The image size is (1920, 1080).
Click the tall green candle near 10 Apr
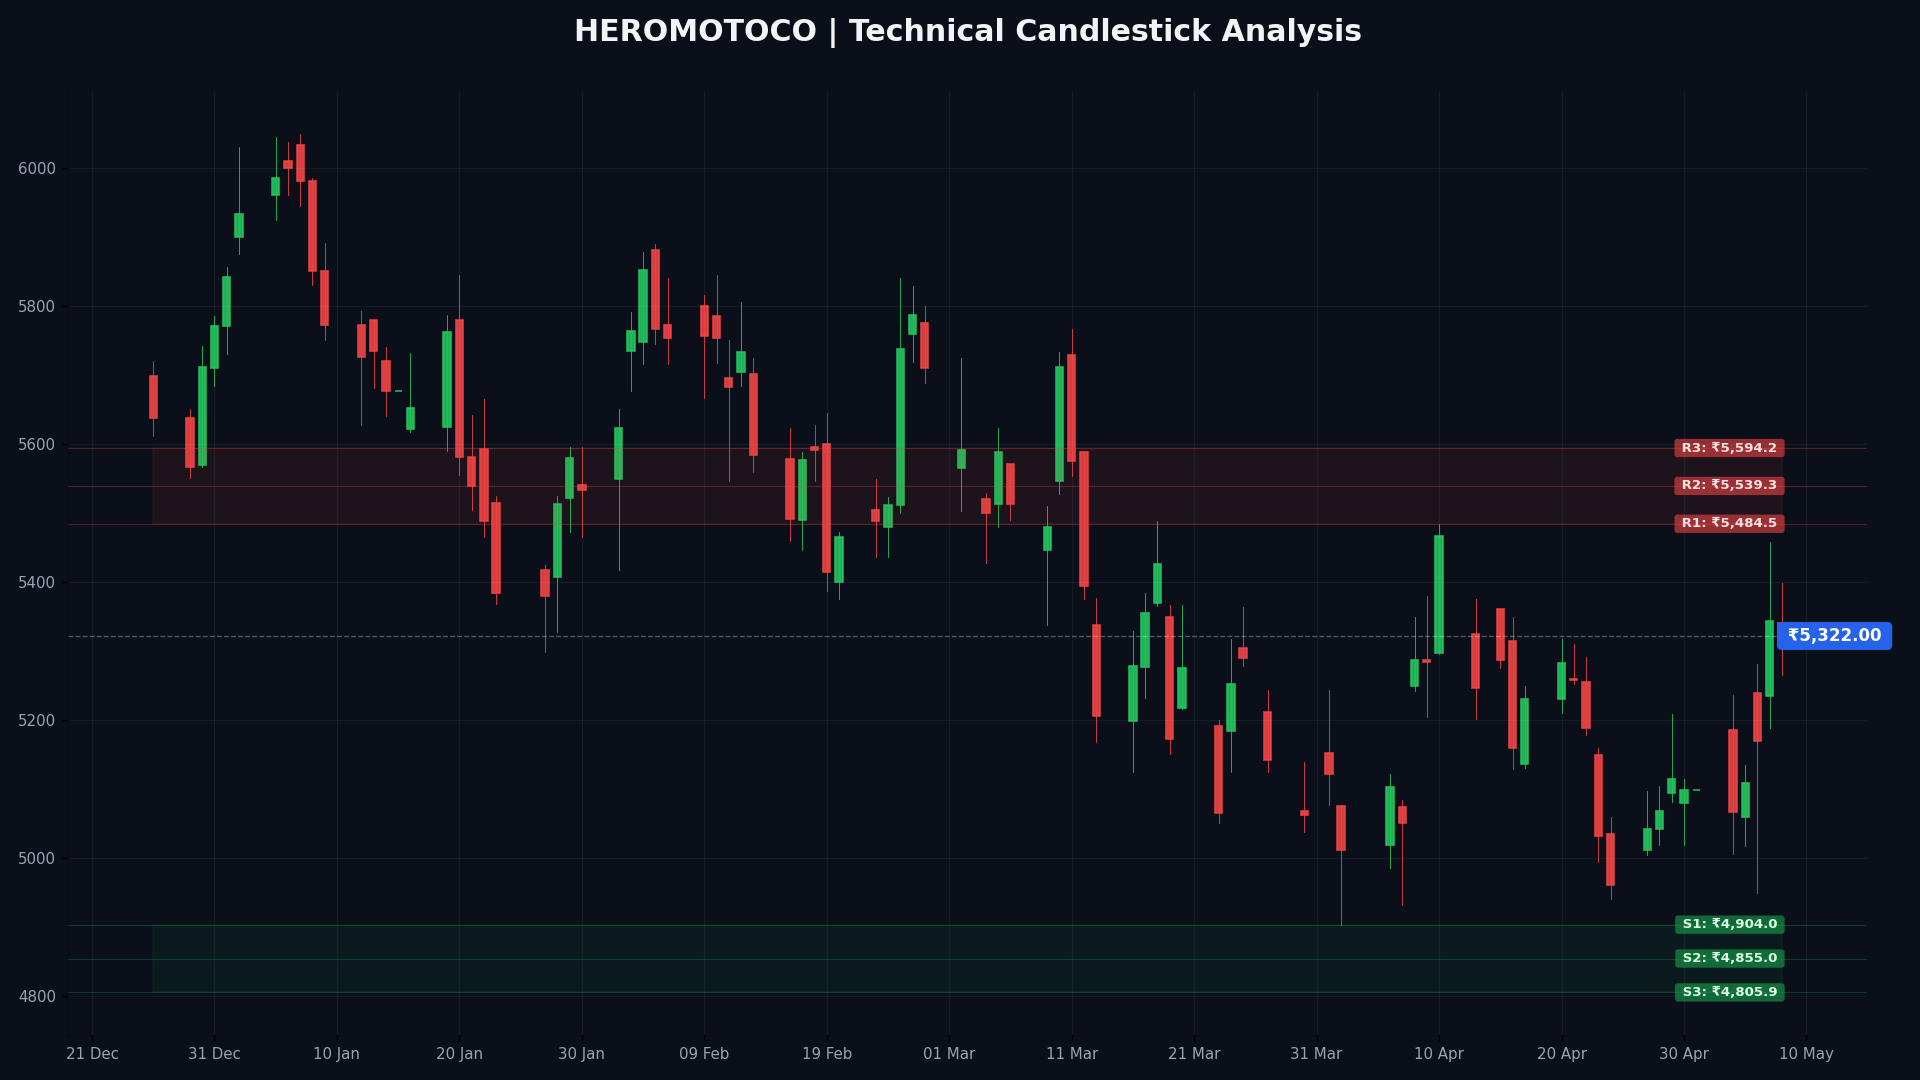pos(1439,594)
